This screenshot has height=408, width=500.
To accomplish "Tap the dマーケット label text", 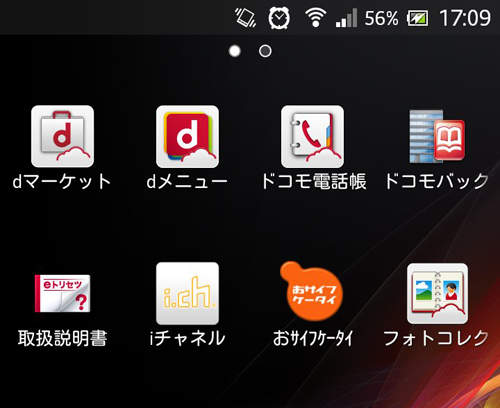I will (x=62, y=182).
